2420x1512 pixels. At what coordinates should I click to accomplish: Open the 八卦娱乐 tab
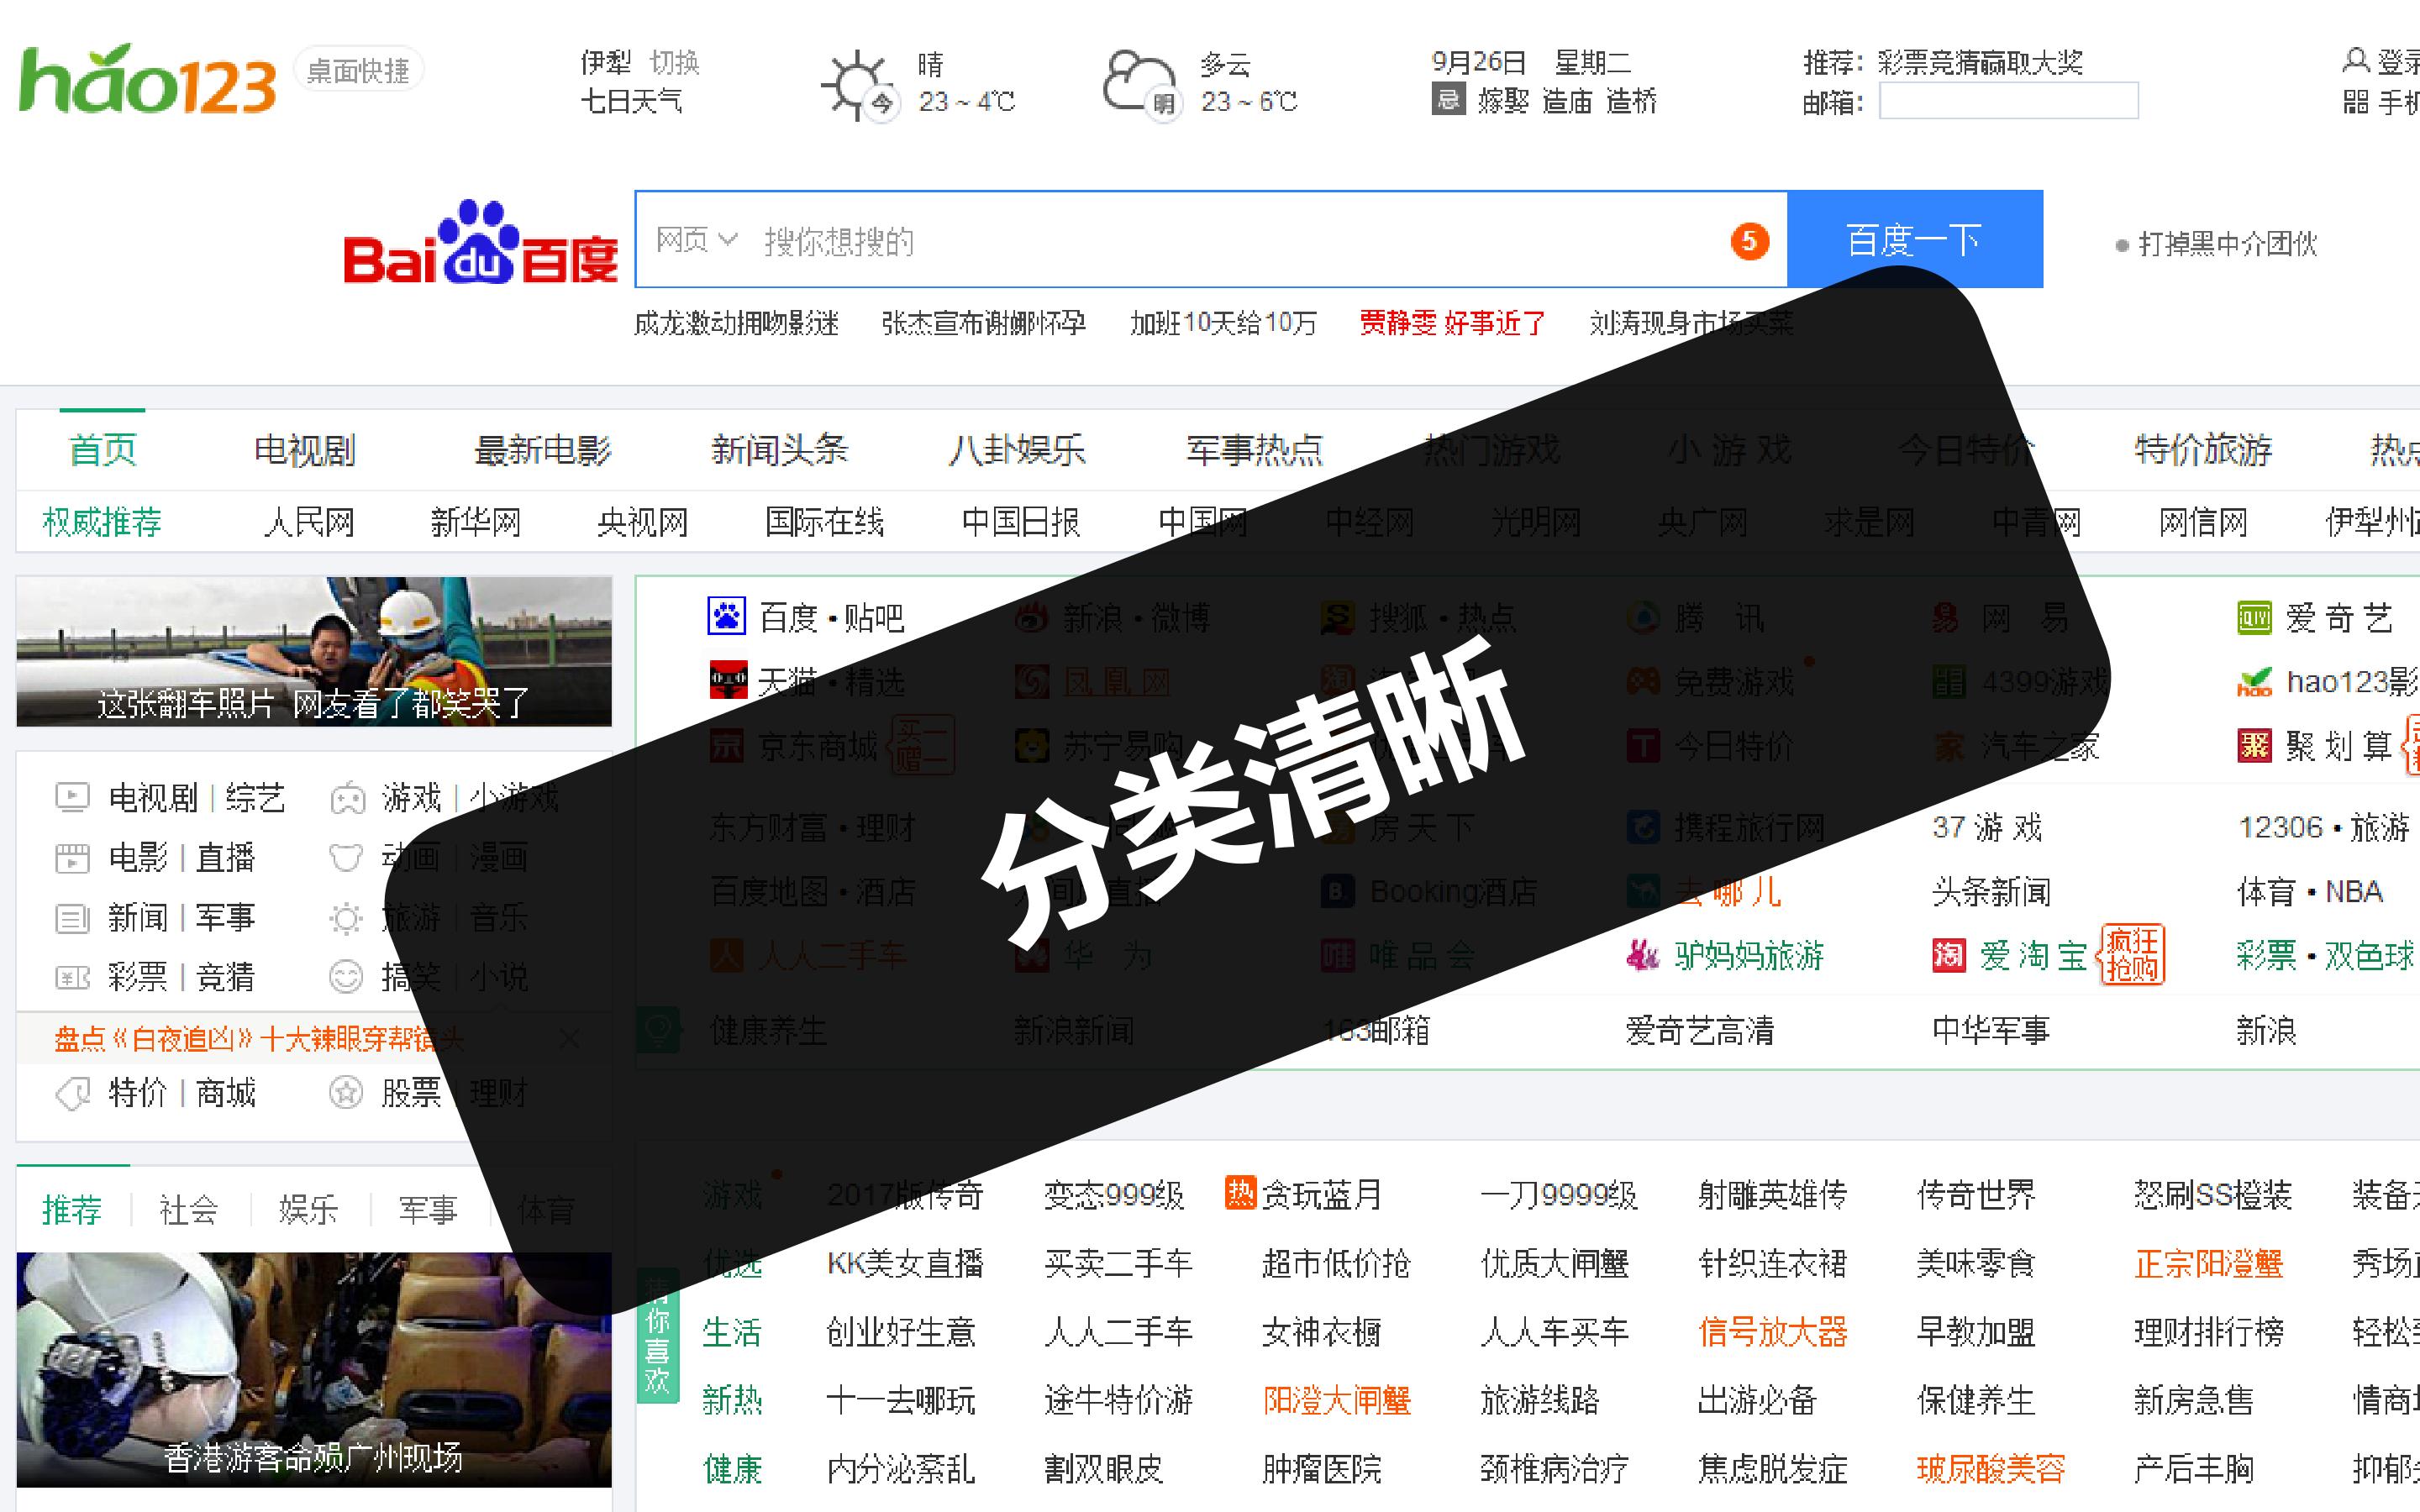pyautogui.click(x=1017, y=450)
